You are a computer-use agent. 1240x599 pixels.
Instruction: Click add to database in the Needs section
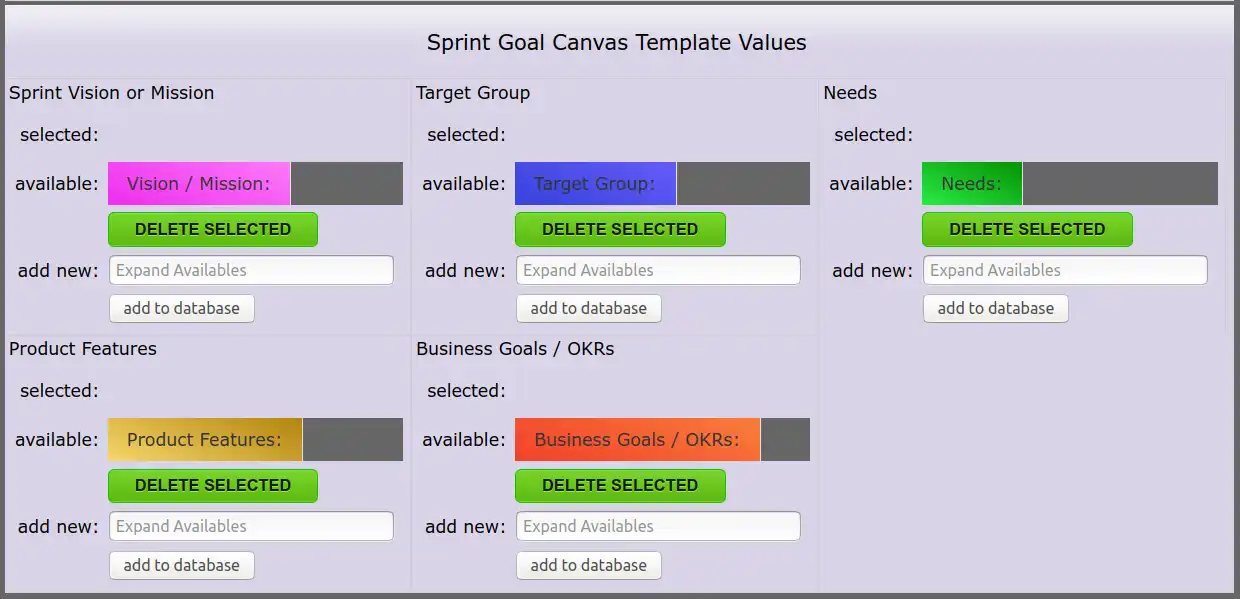[x=995, y=308]
